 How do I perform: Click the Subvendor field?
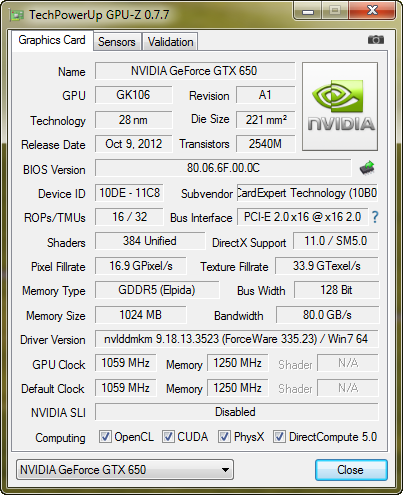[x=307, y=193]
